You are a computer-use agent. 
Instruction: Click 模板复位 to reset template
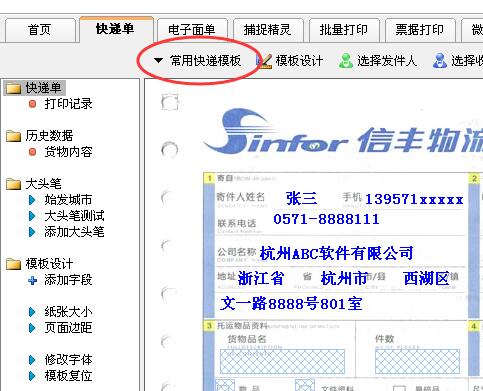[x=68, y=376]
